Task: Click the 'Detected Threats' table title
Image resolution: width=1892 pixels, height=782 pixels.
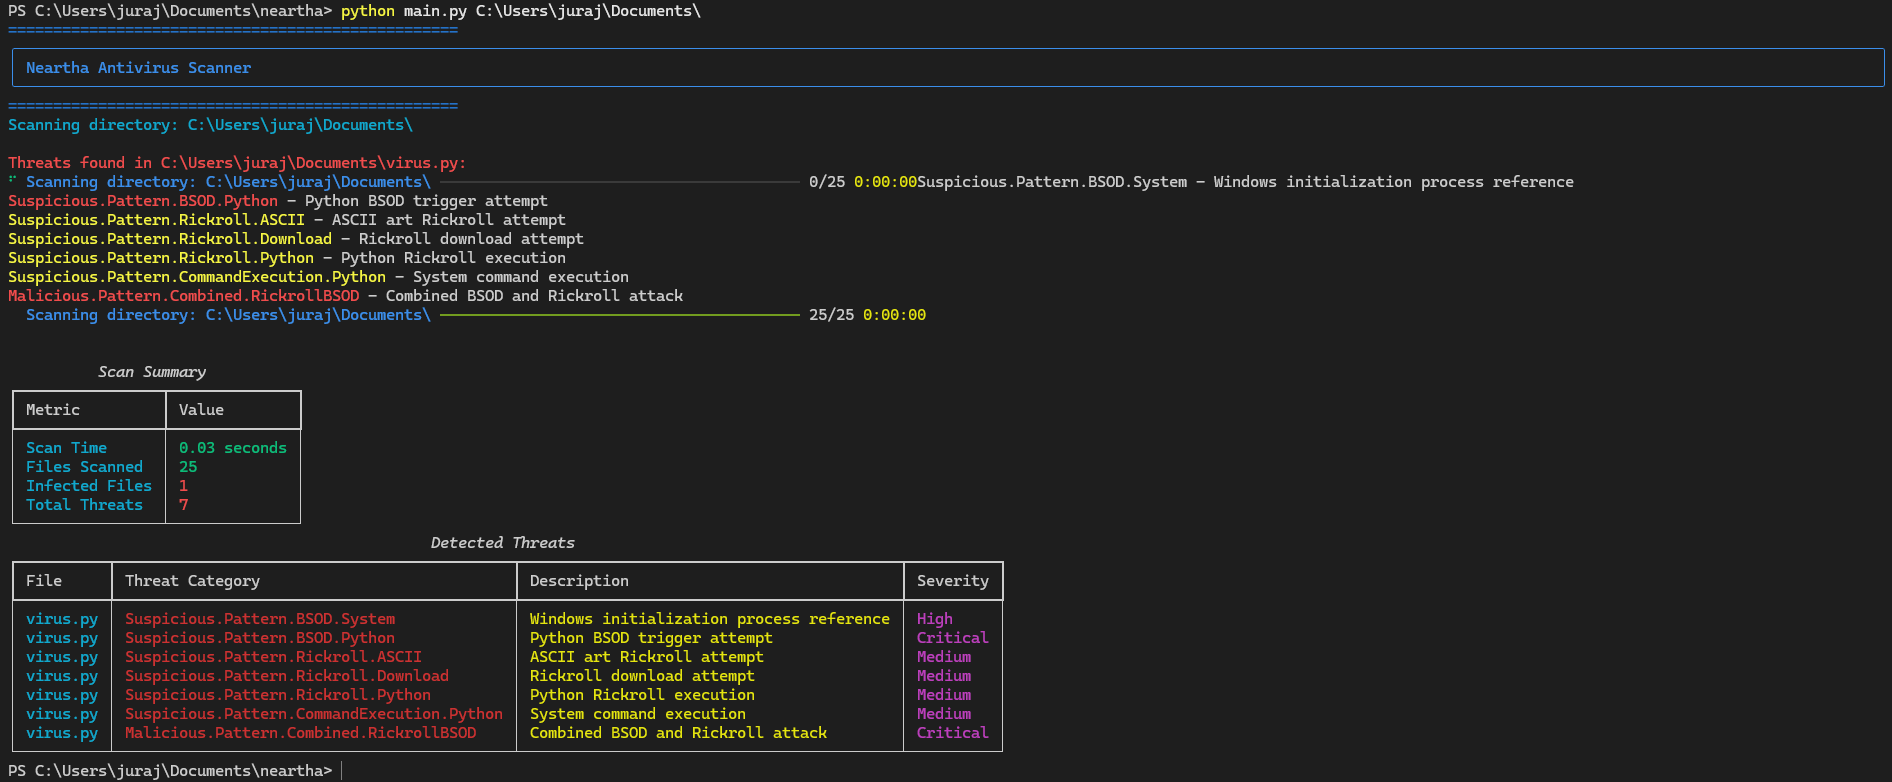Action: [x=503, y=543]
